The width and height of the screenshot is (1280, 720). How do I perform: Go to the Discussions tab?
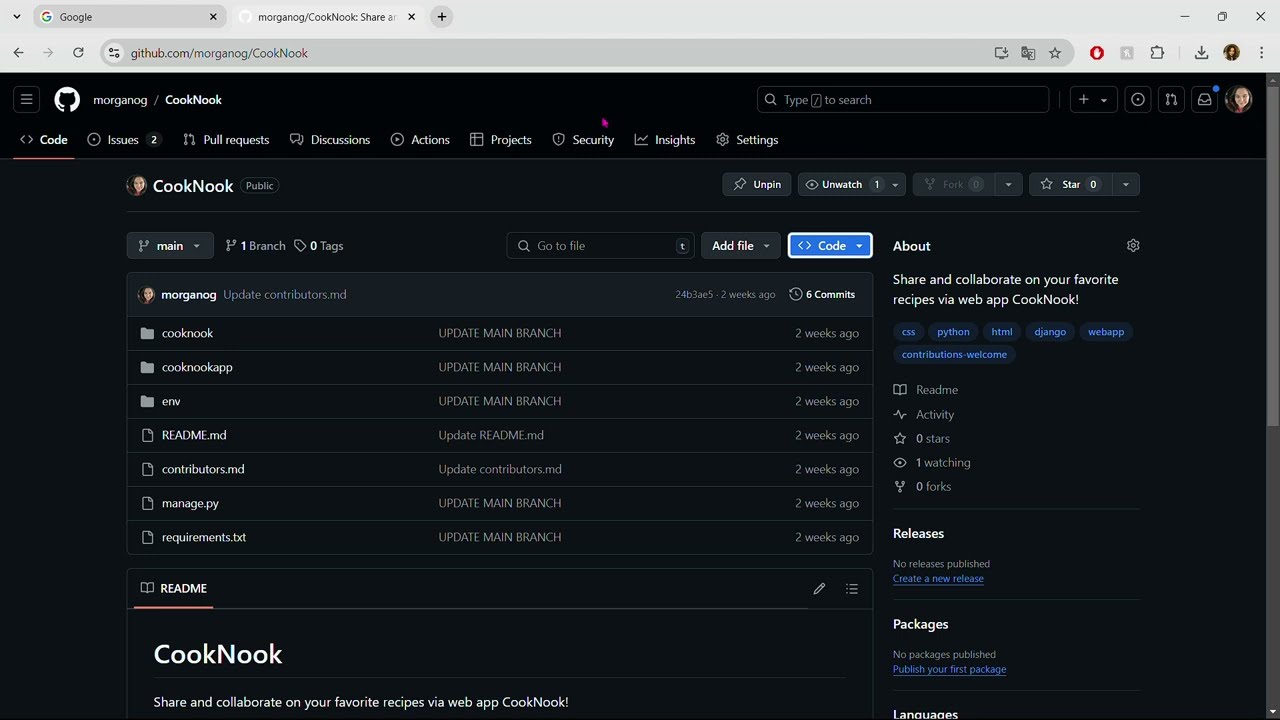330,140
